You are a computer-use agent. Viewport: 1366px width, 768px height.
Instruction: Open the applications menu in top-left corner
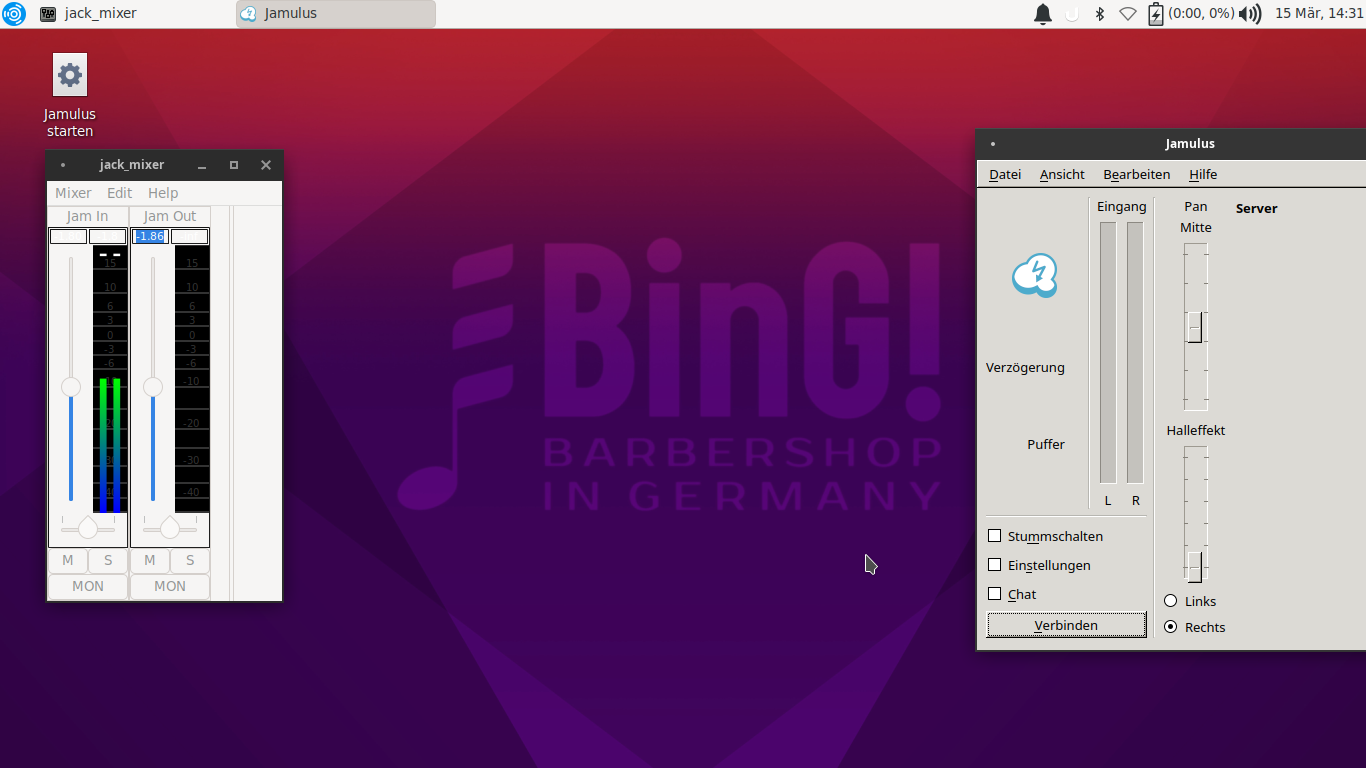click(x=13, y=14)
